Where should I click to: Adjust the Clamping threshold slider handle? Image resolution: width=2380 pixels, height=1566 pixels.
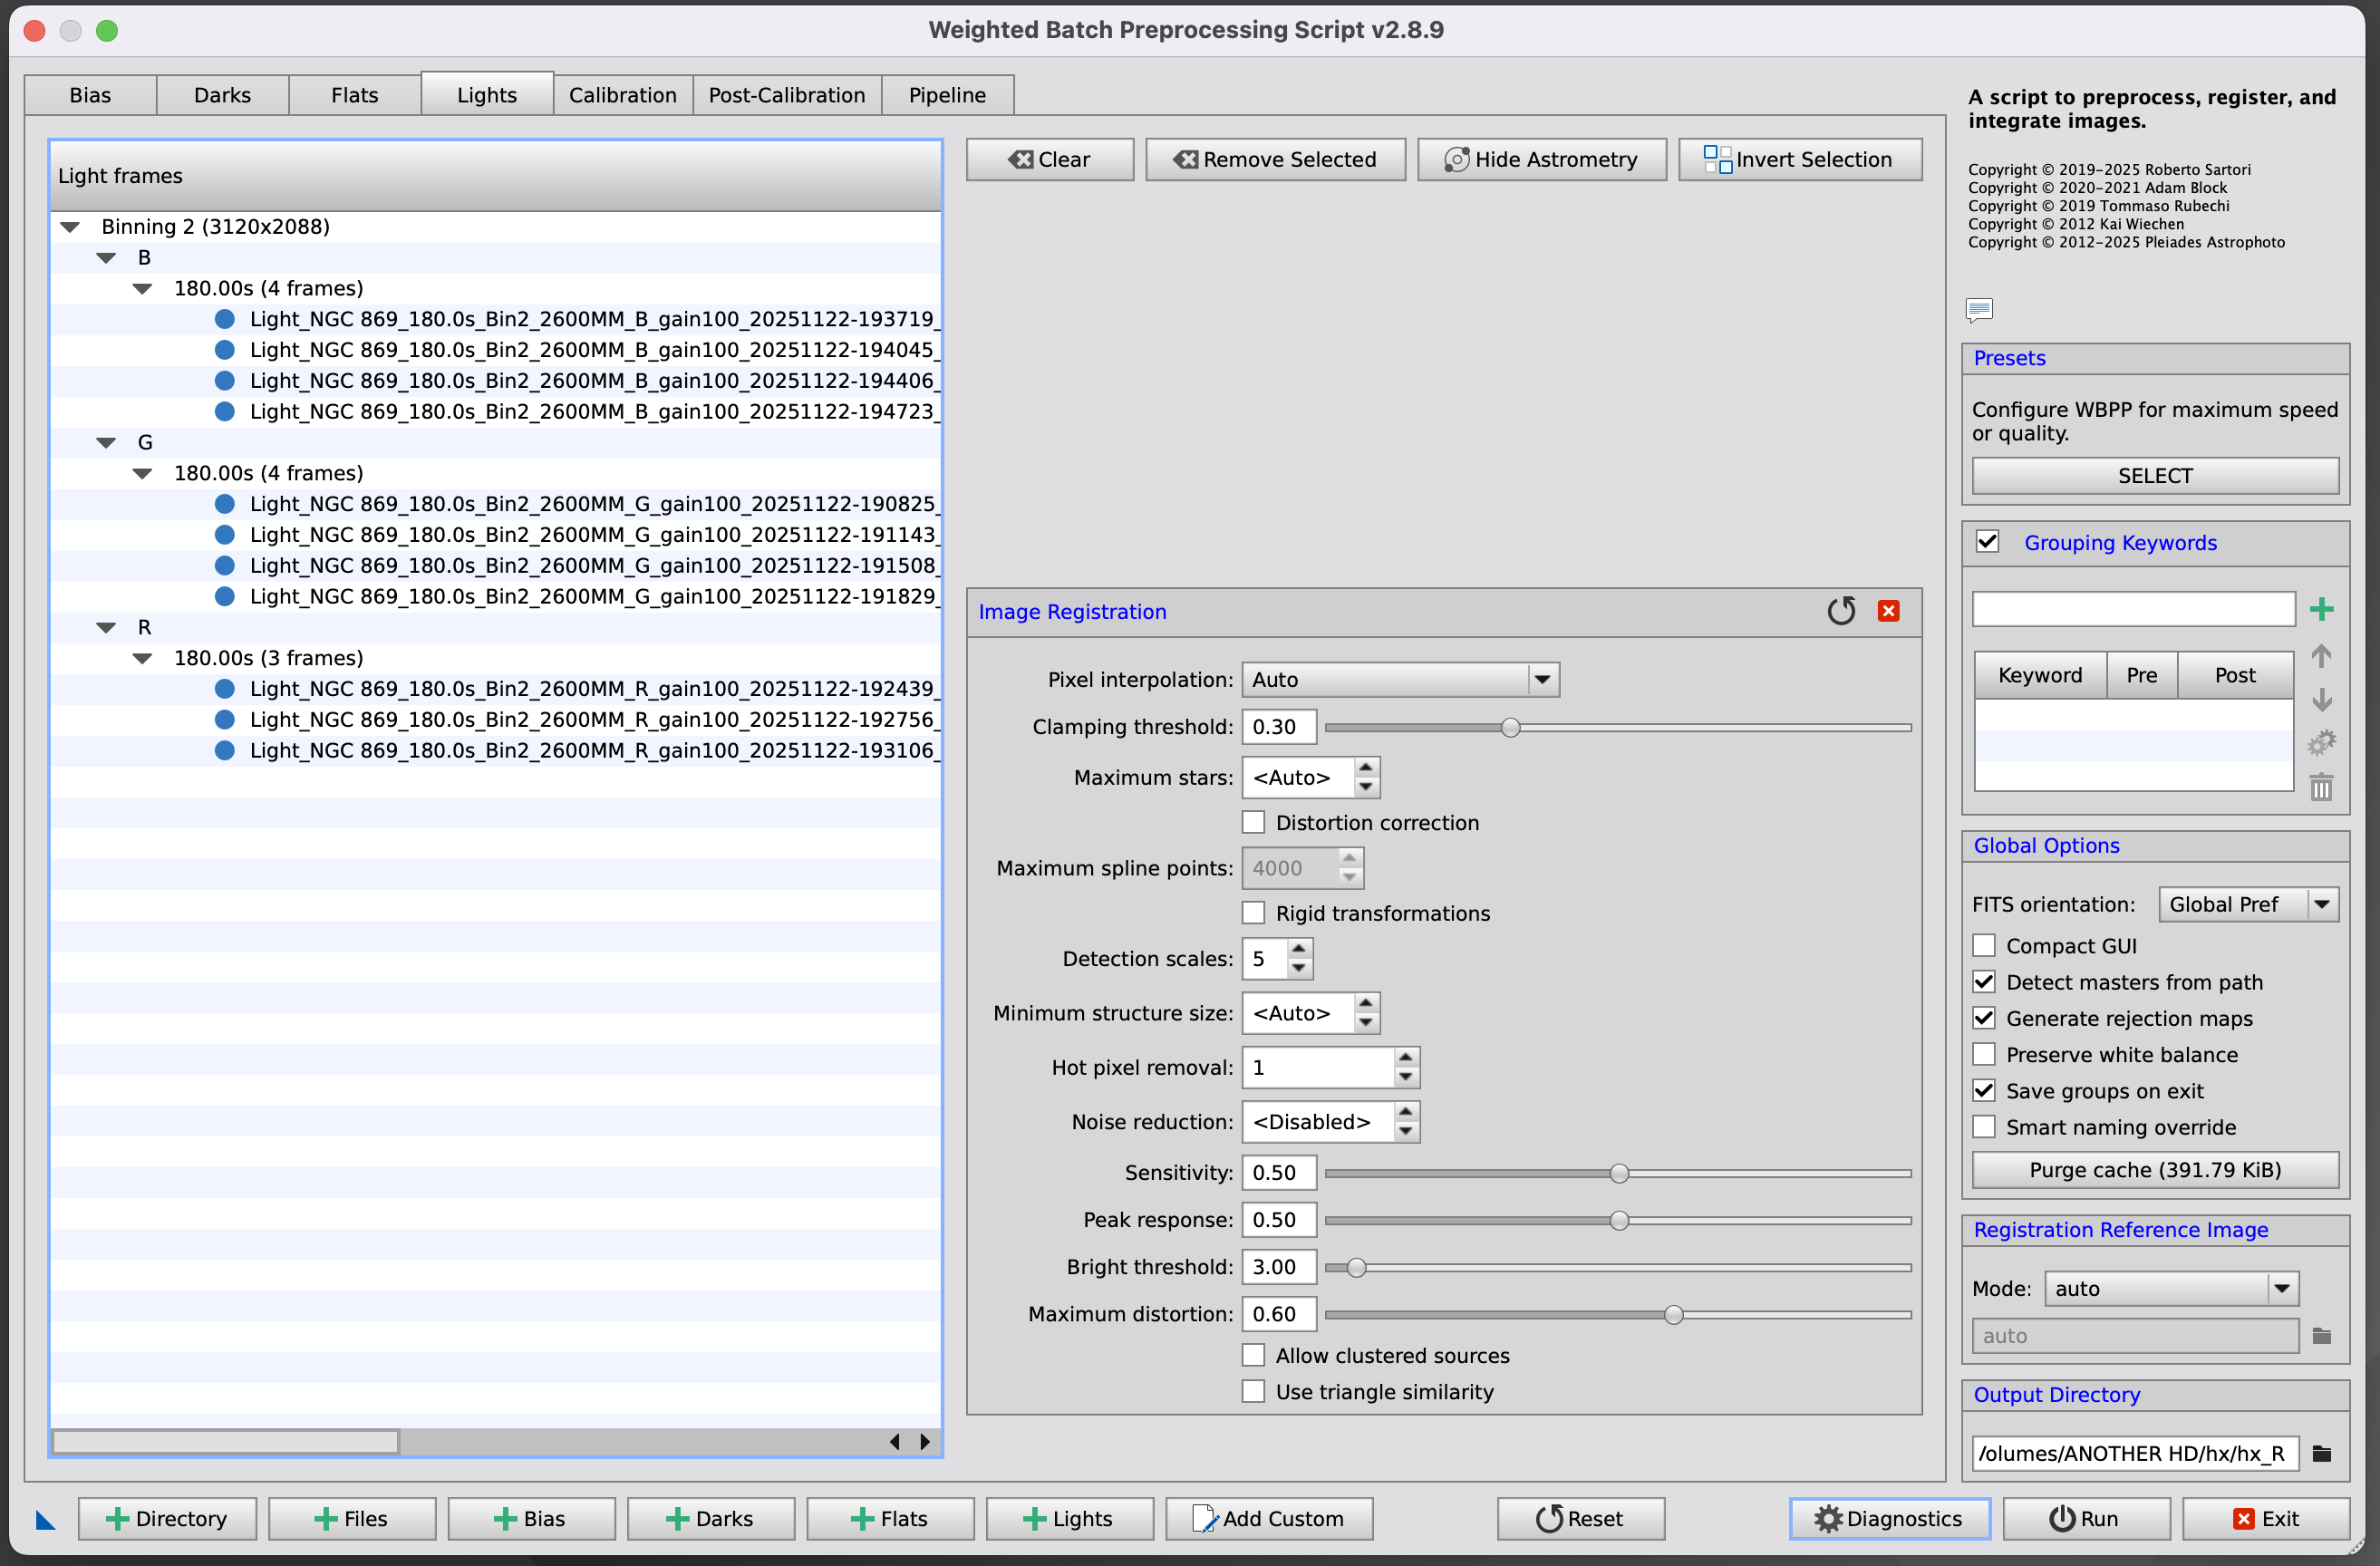point(1510,728)
